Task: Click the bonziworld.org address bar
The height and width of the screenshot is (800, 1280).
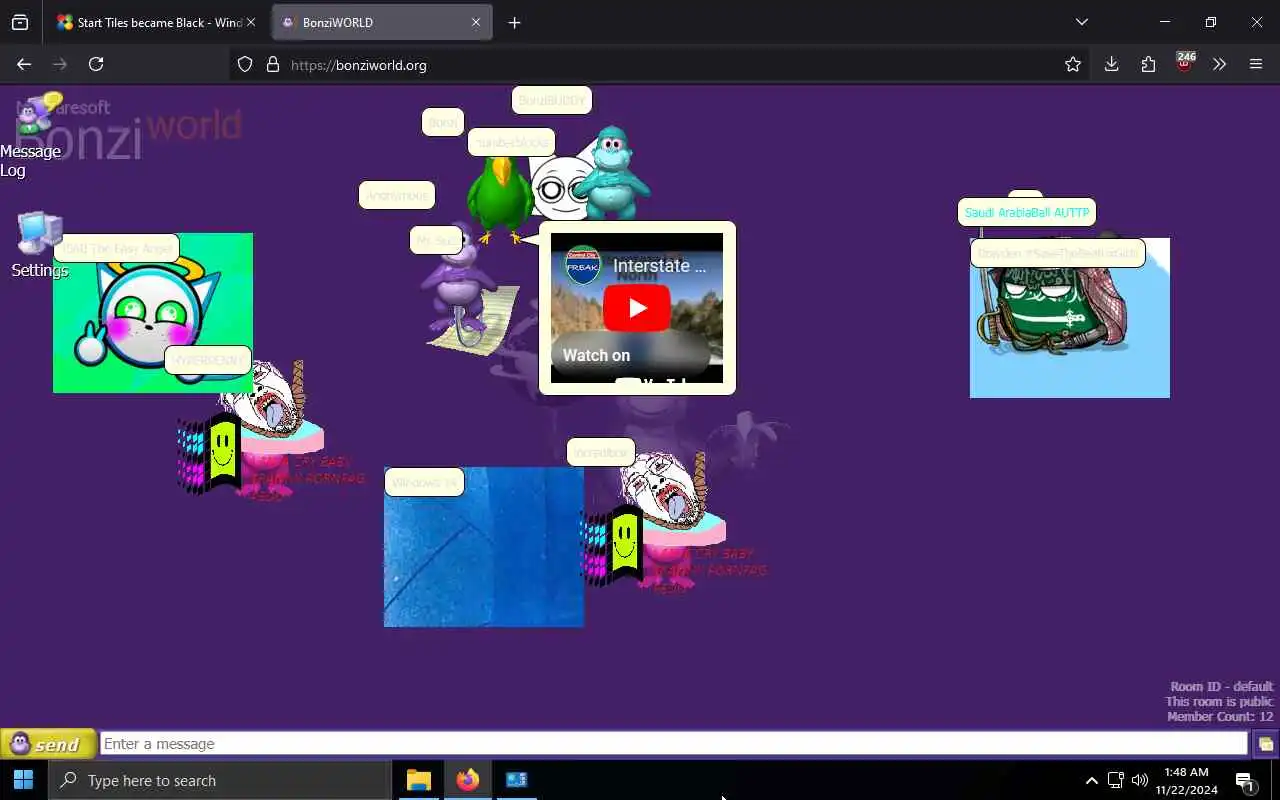Action: tap(660, 64)
